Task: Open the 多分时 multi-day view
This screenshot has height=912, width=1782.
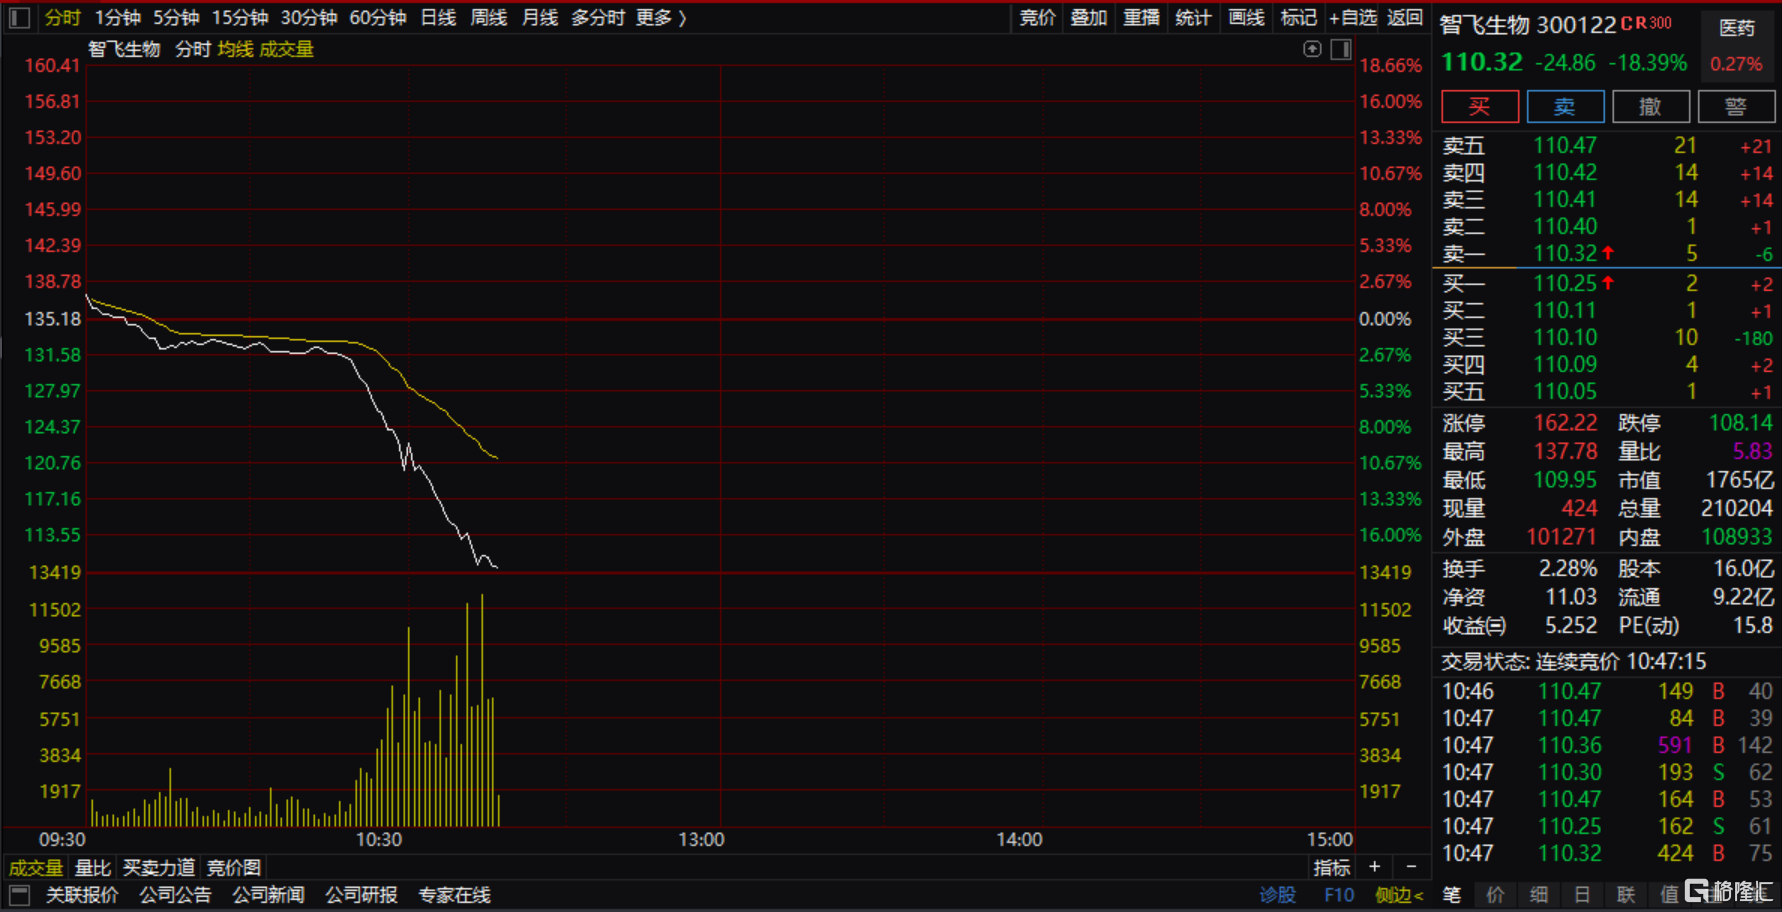Action: pos(598,18)
